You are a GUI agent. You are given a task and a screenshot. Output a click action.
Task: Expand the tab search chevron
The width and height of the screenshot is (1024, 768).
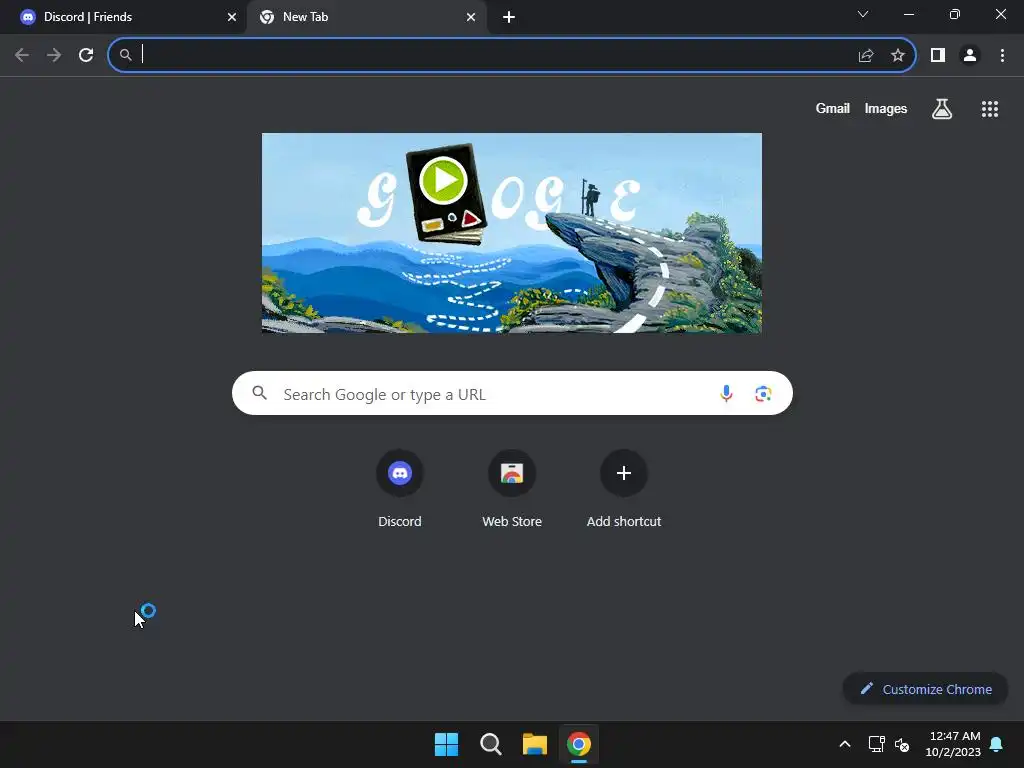pos(863,14)
